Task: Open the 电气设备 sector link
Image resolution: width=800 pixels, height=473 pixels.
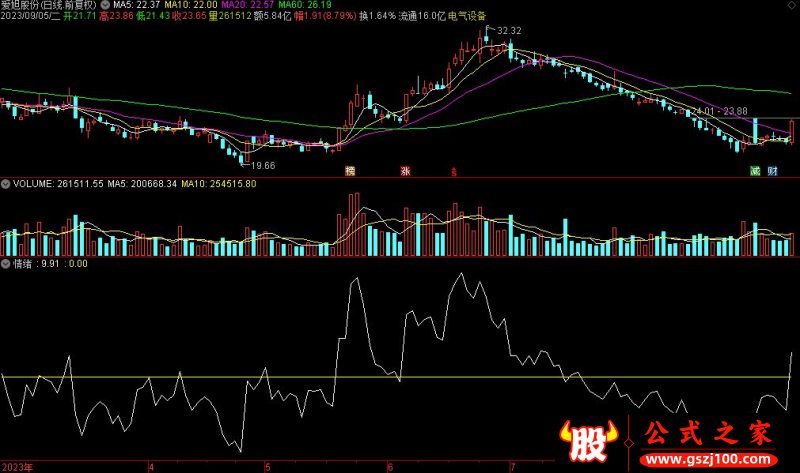Action: [467, 16]
